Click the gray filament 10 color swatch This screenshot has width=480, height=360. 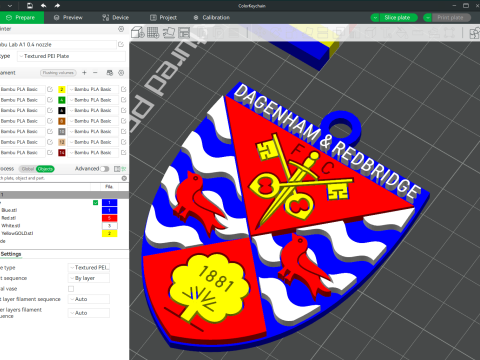[62, 131]
